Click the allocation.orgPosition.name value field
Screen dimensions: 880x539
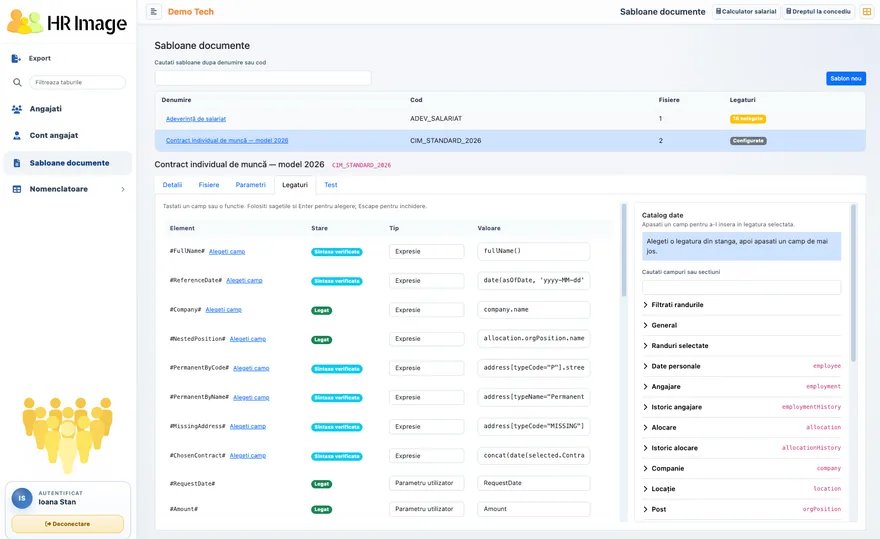(534, 339)
